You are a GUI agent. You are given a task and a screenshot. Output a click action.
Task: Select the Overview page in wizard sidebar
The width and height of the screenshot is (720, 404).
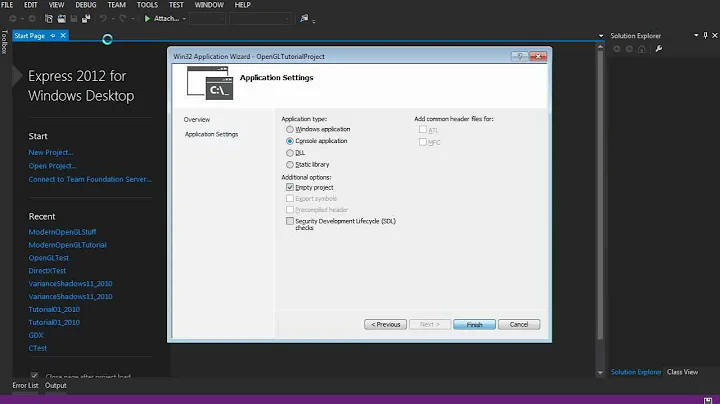[x=197, y=119]
